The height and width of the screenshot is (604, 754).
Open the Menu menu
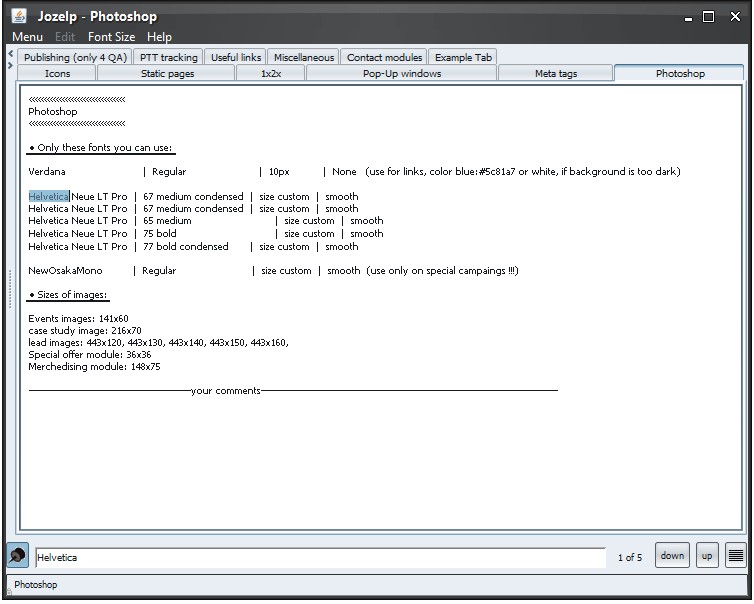(x=27, y=37)
